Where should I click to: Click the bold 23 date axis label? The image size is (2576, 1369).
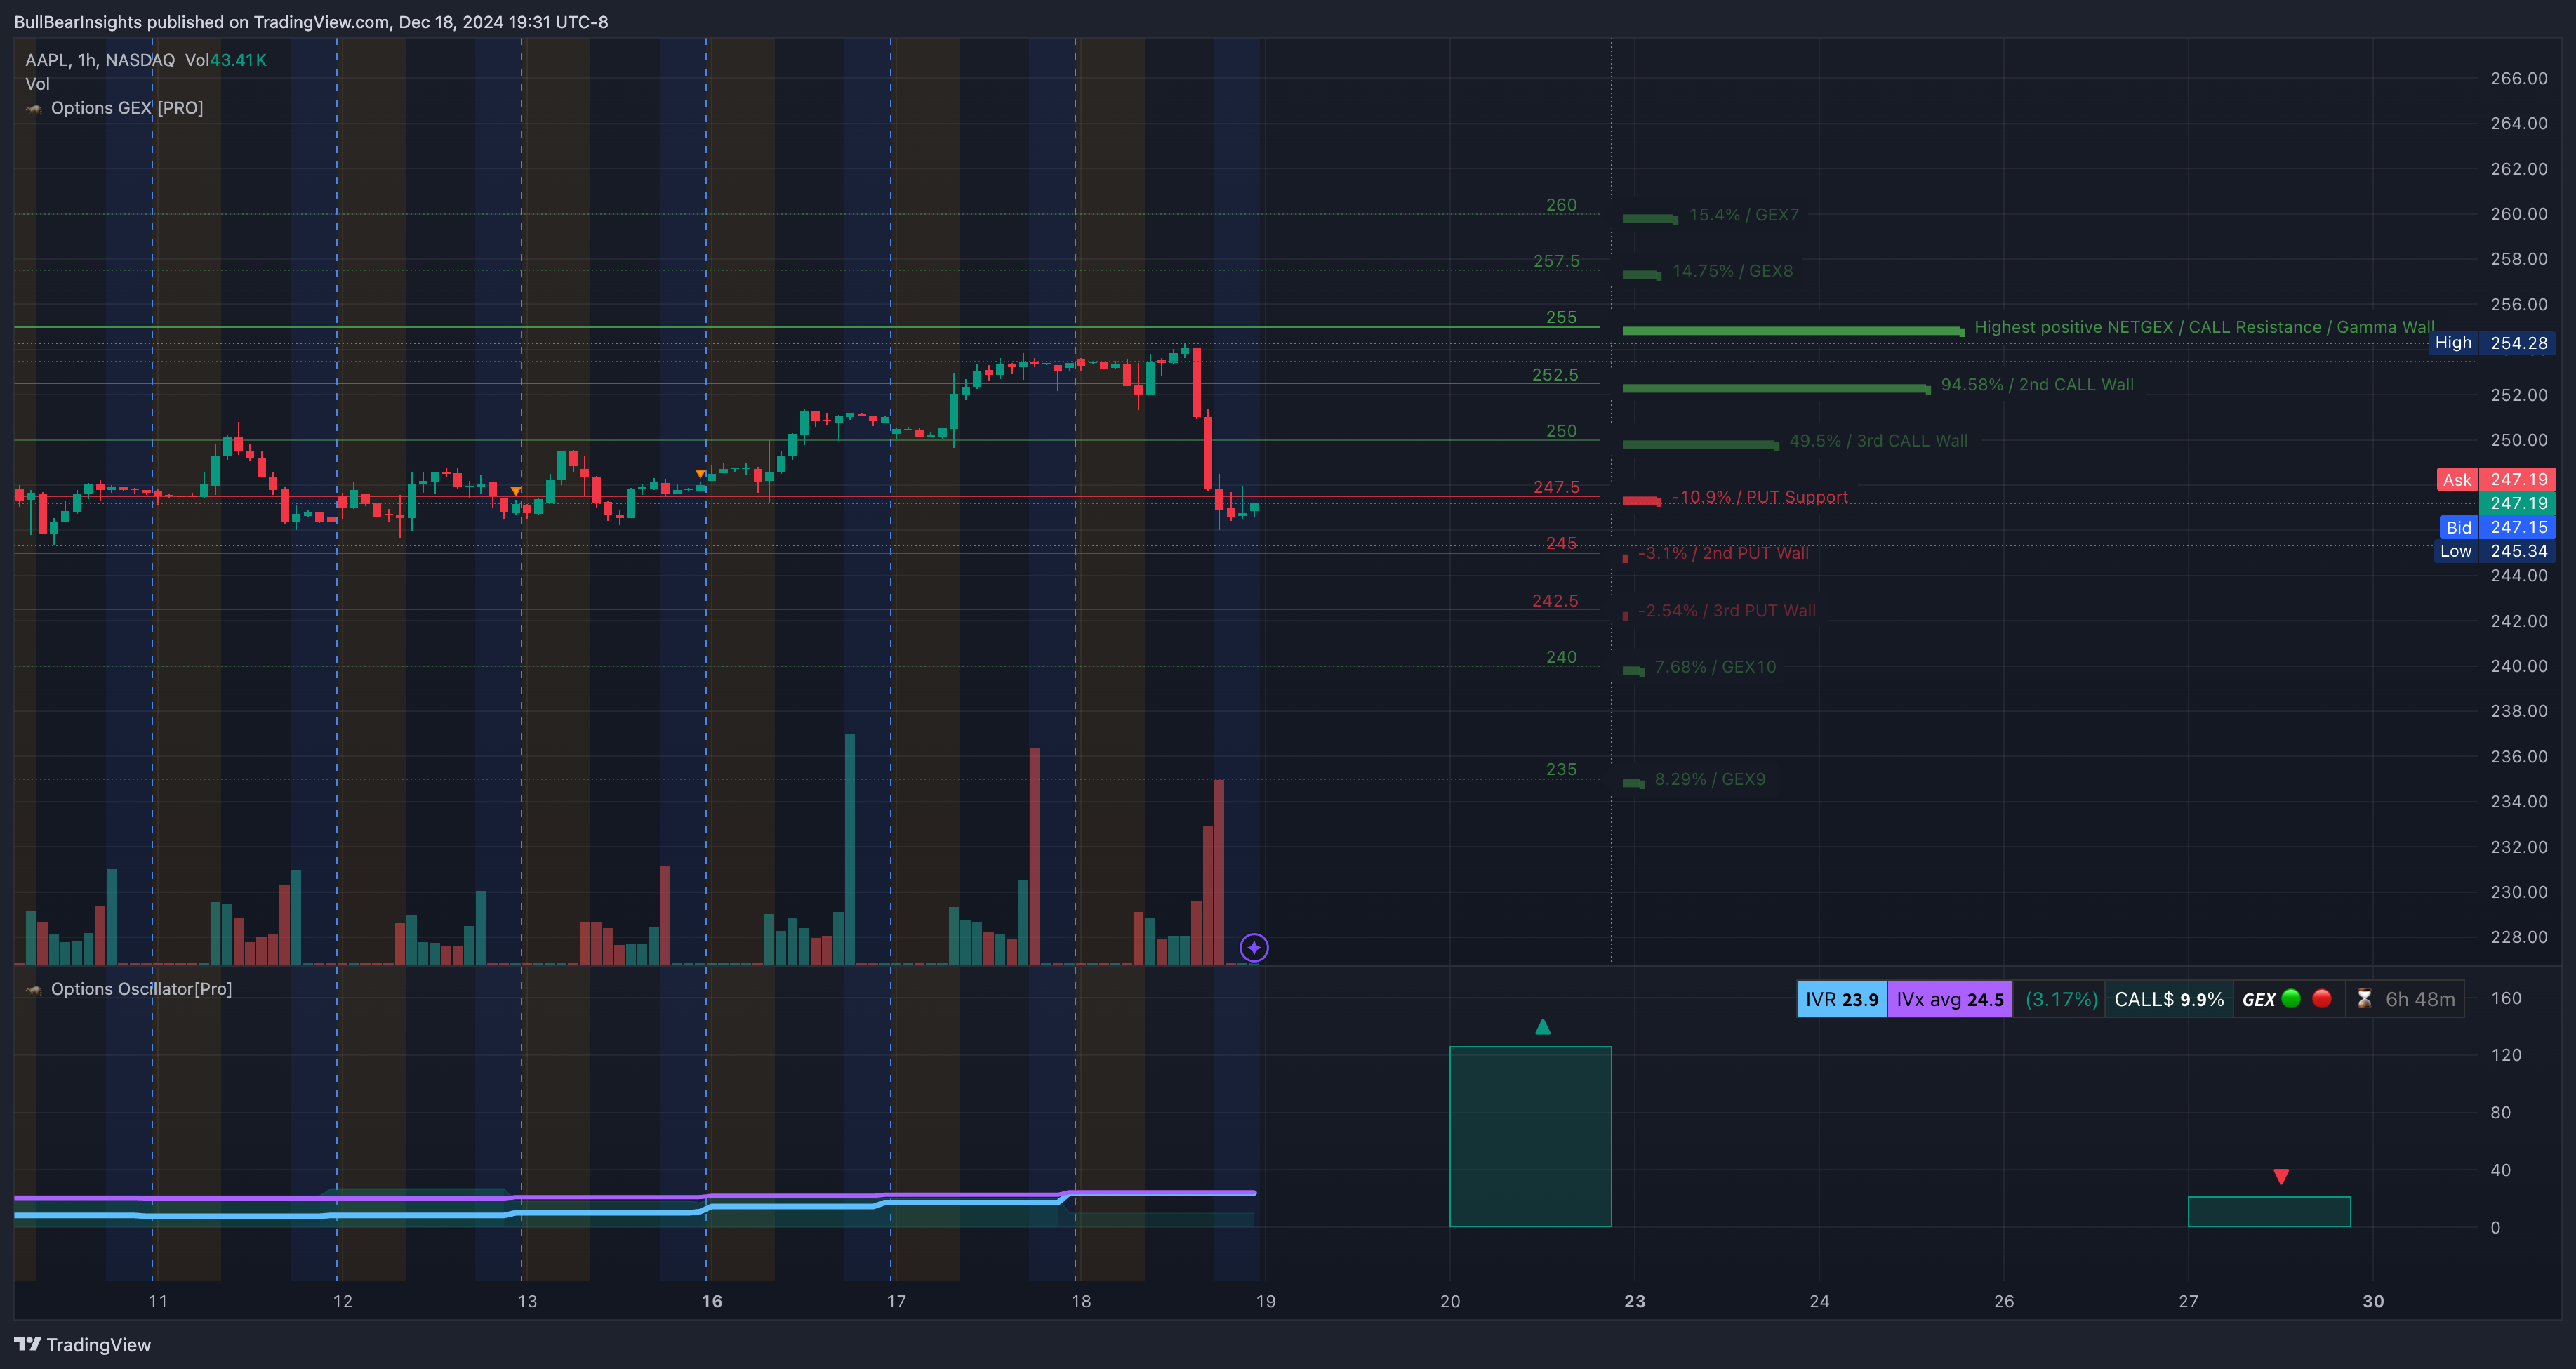pyautogui.click(x=1635, y=1301)
